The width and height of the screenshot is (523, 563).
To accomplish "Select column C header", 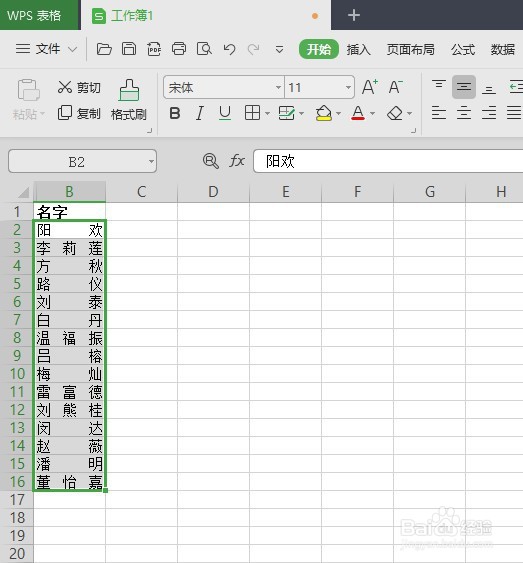I will coord(141,192).
